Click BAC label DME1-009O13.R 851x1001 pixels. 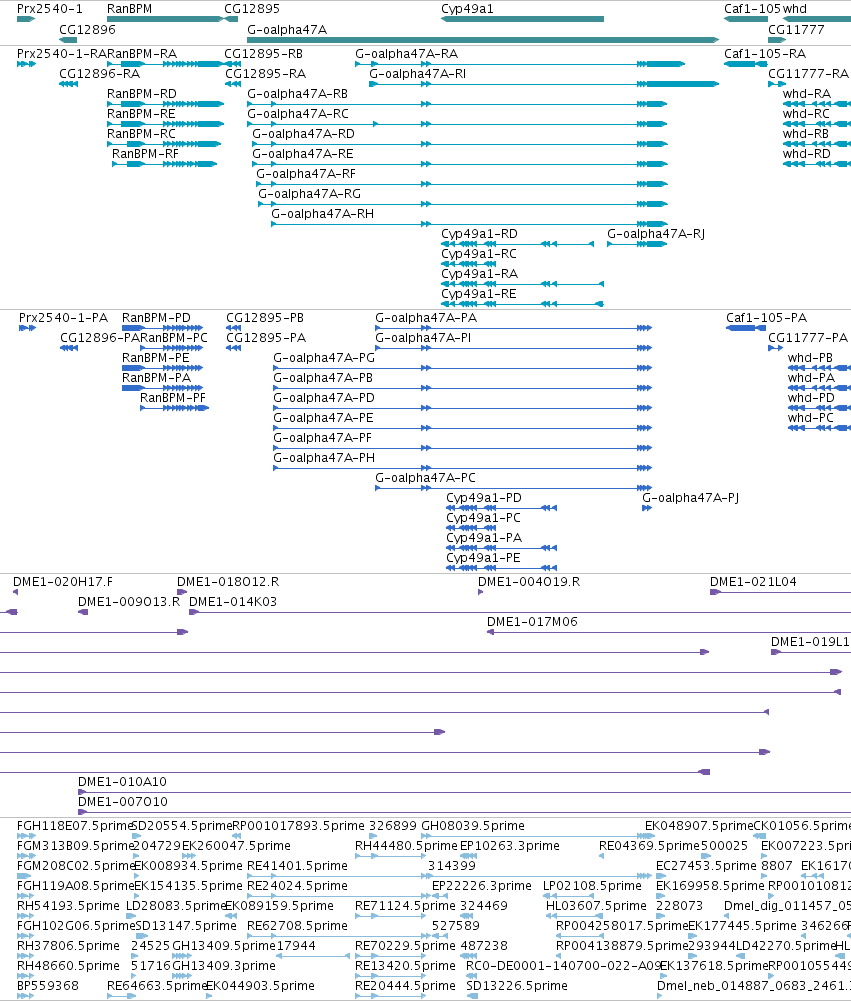(129, 602)
